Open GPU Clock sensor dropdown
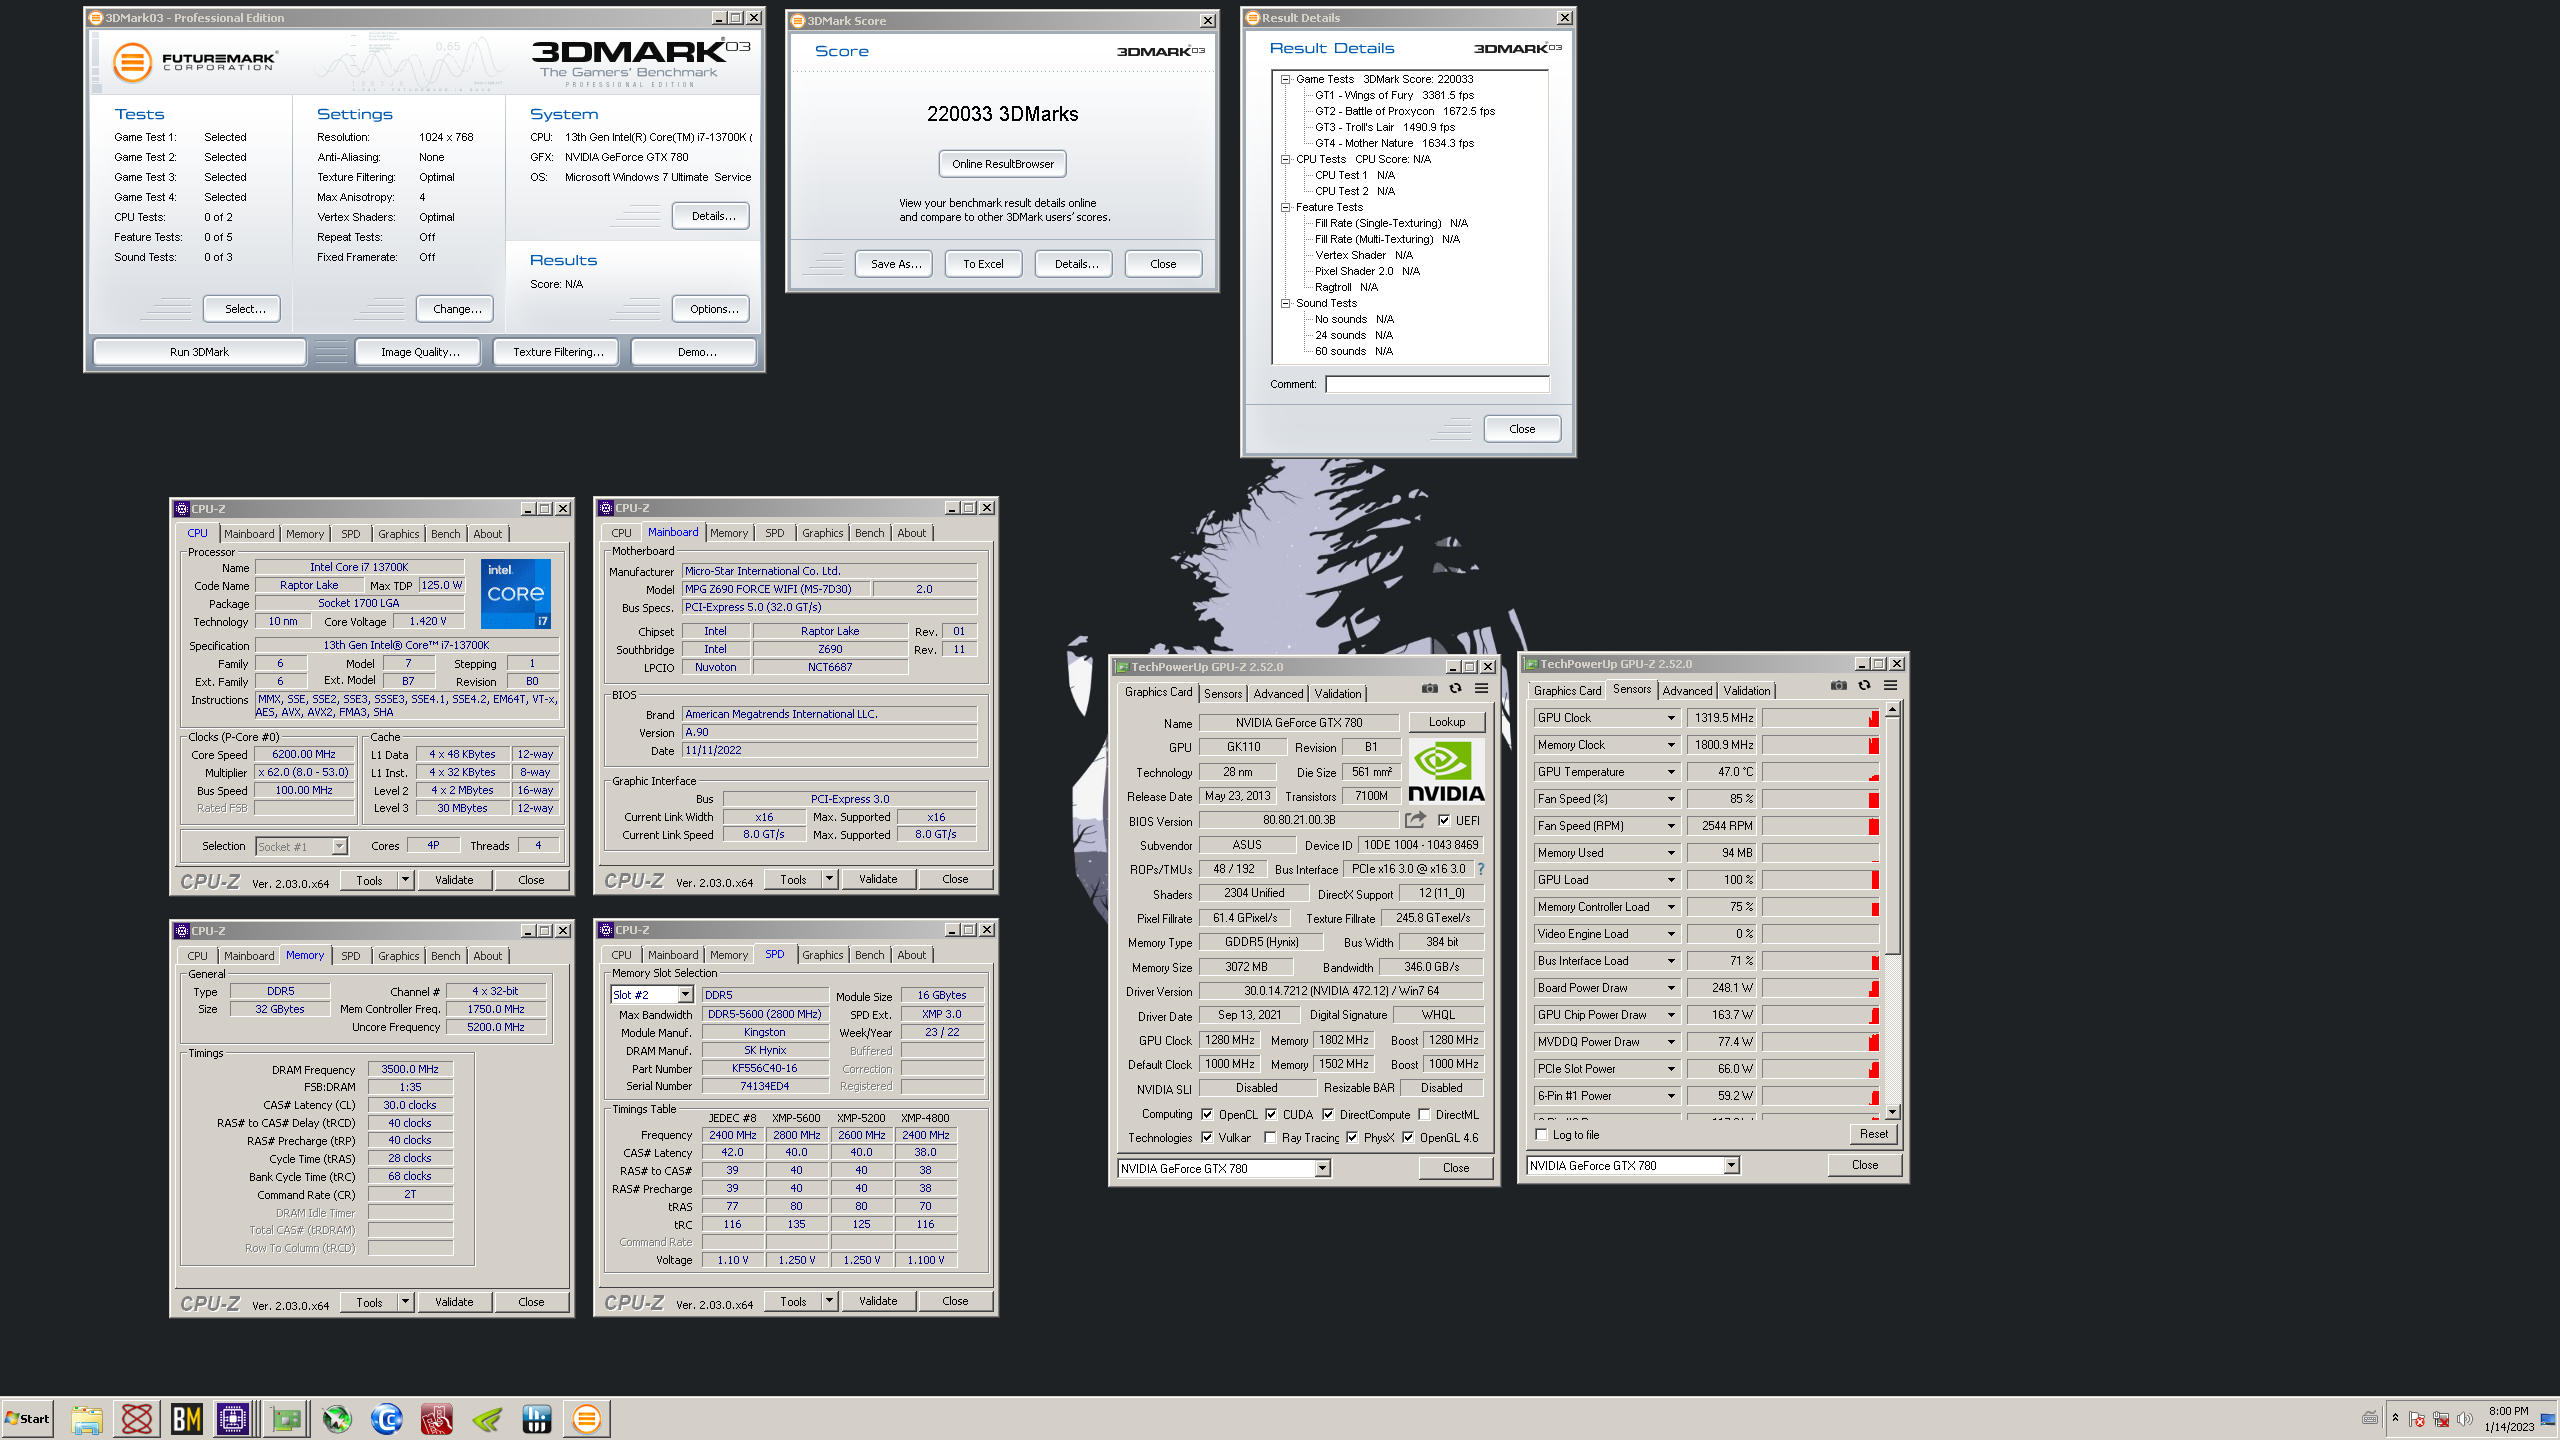The height and width of the screenshot is (1440, 2560). click(x=1670, y=718)
